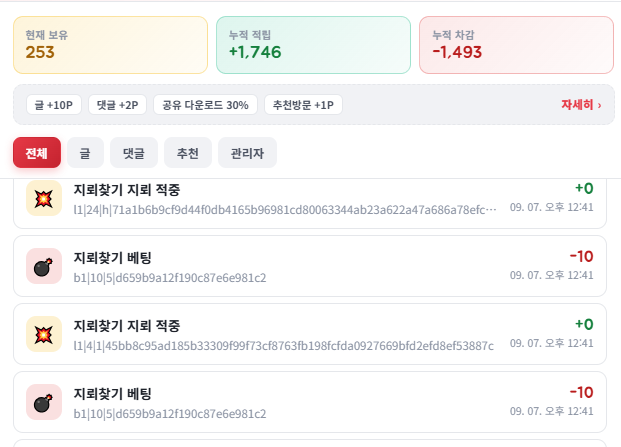Viewport: 621px width, 447px height.
Task: Open the 추천 filter tab
Action: (188, 153)
